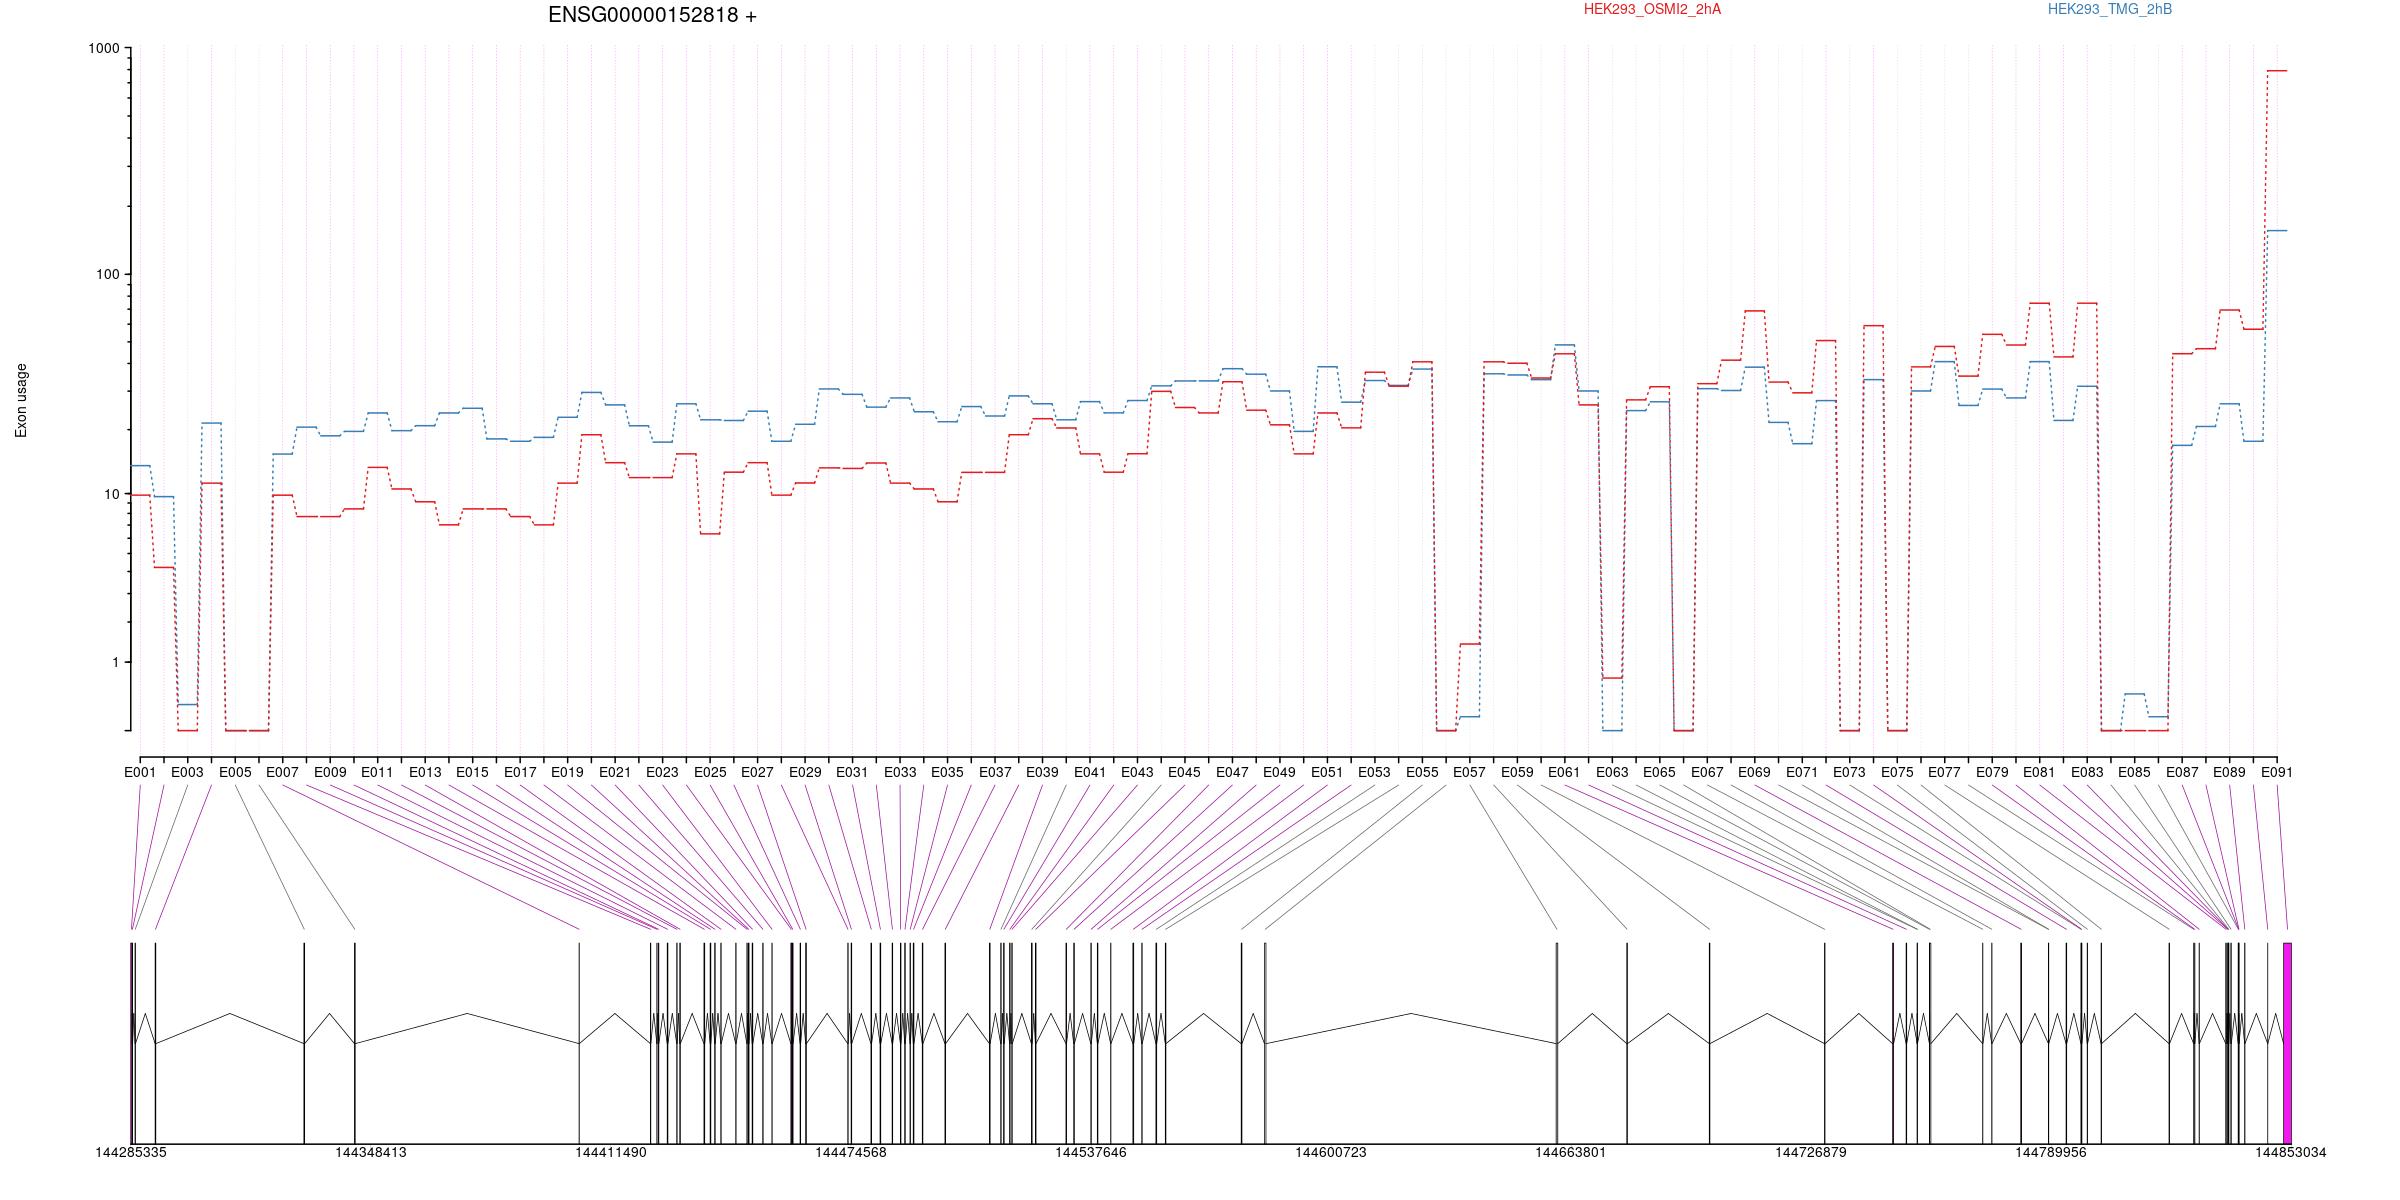Click exon label E073
Viewport: 2400px width, 1200px height.
1850,772
